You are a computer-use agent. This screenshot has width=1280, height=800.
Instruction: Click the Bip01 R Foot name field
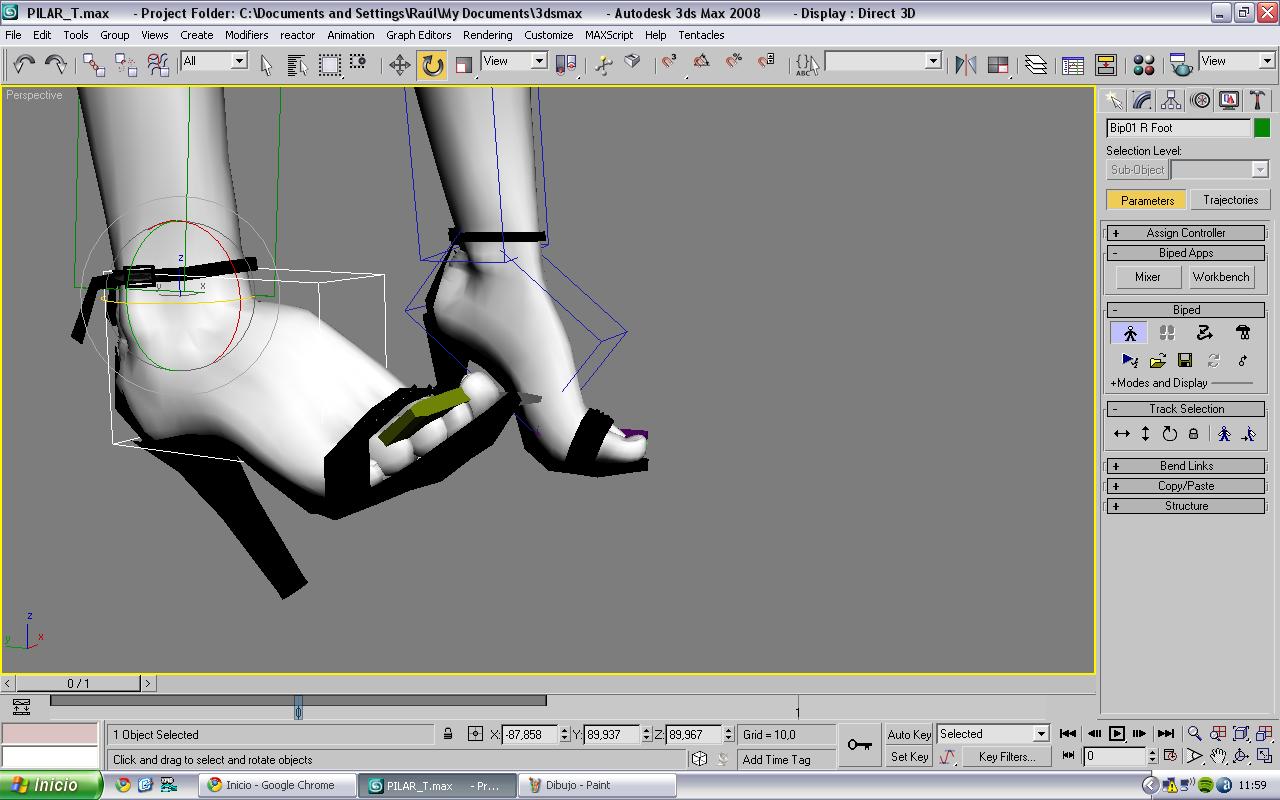(1178, 128)
